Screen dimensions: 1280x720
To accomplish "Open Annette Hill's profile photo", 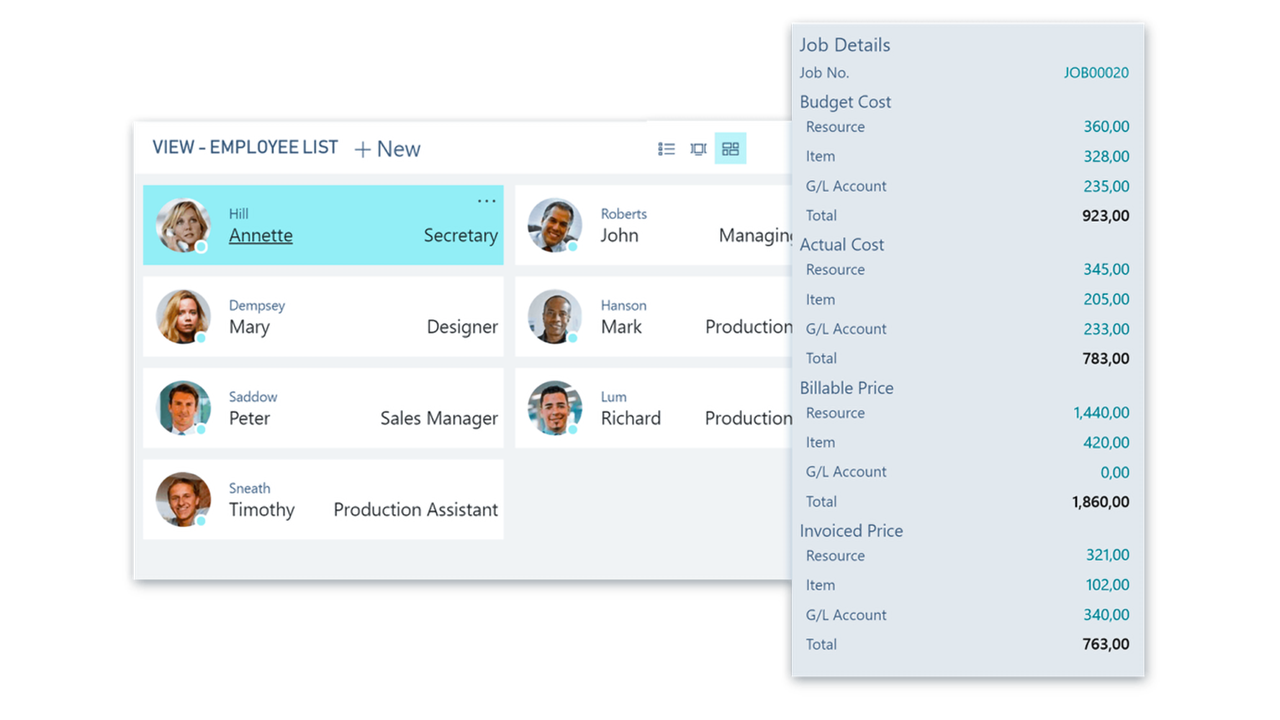I will click(183, 226).
